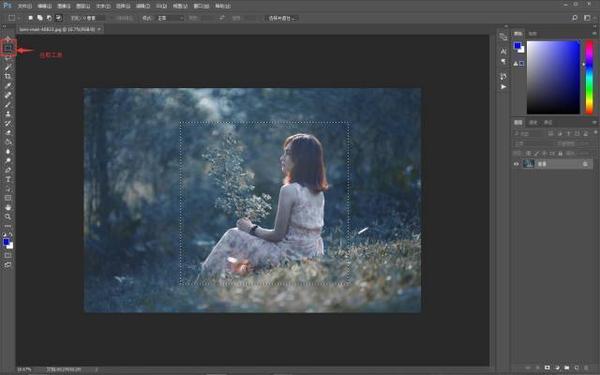Select the Type tool

(x=8, y=179)
